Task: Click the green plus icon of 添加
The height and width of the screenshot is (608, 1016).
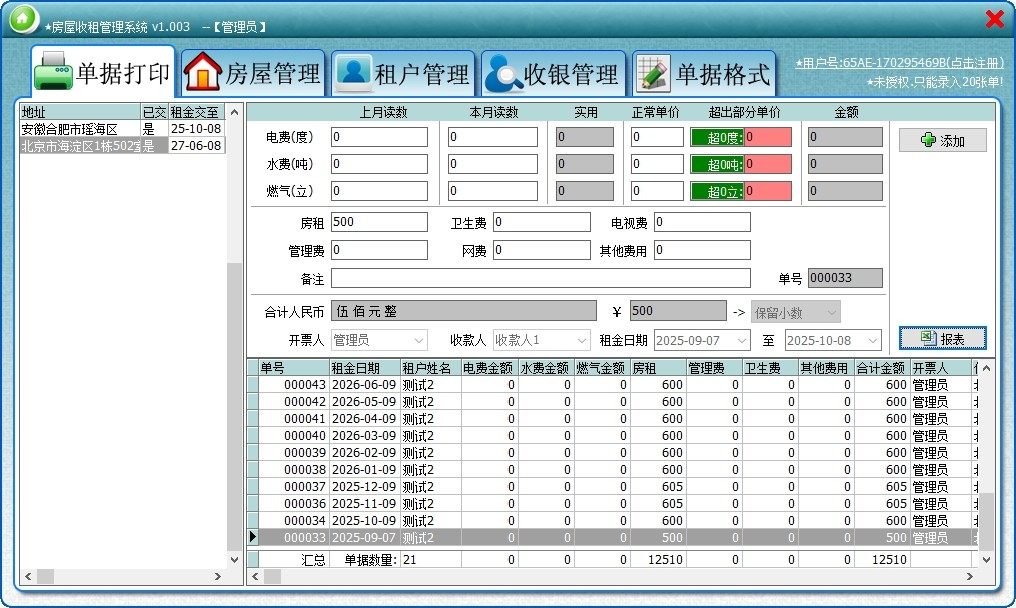Action: click(928, 140)
